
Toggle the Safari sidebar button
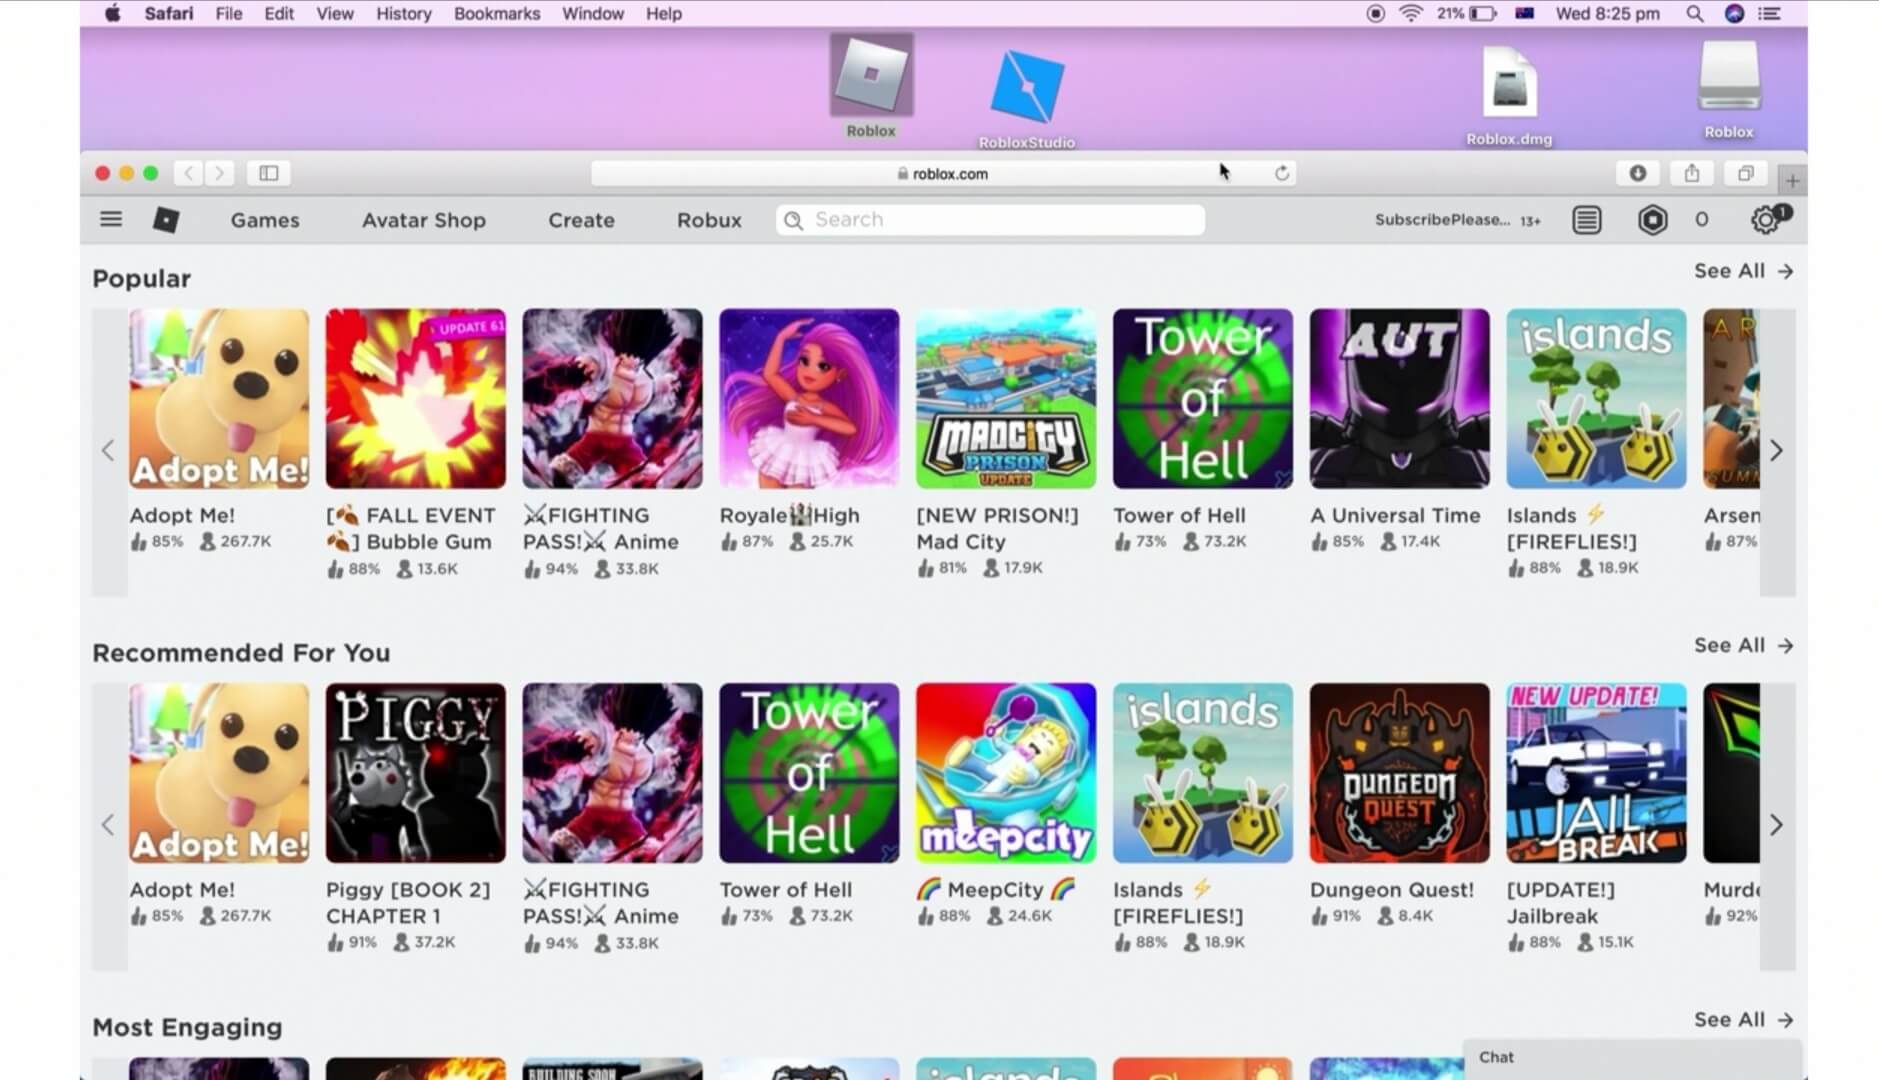pos(269,173)
